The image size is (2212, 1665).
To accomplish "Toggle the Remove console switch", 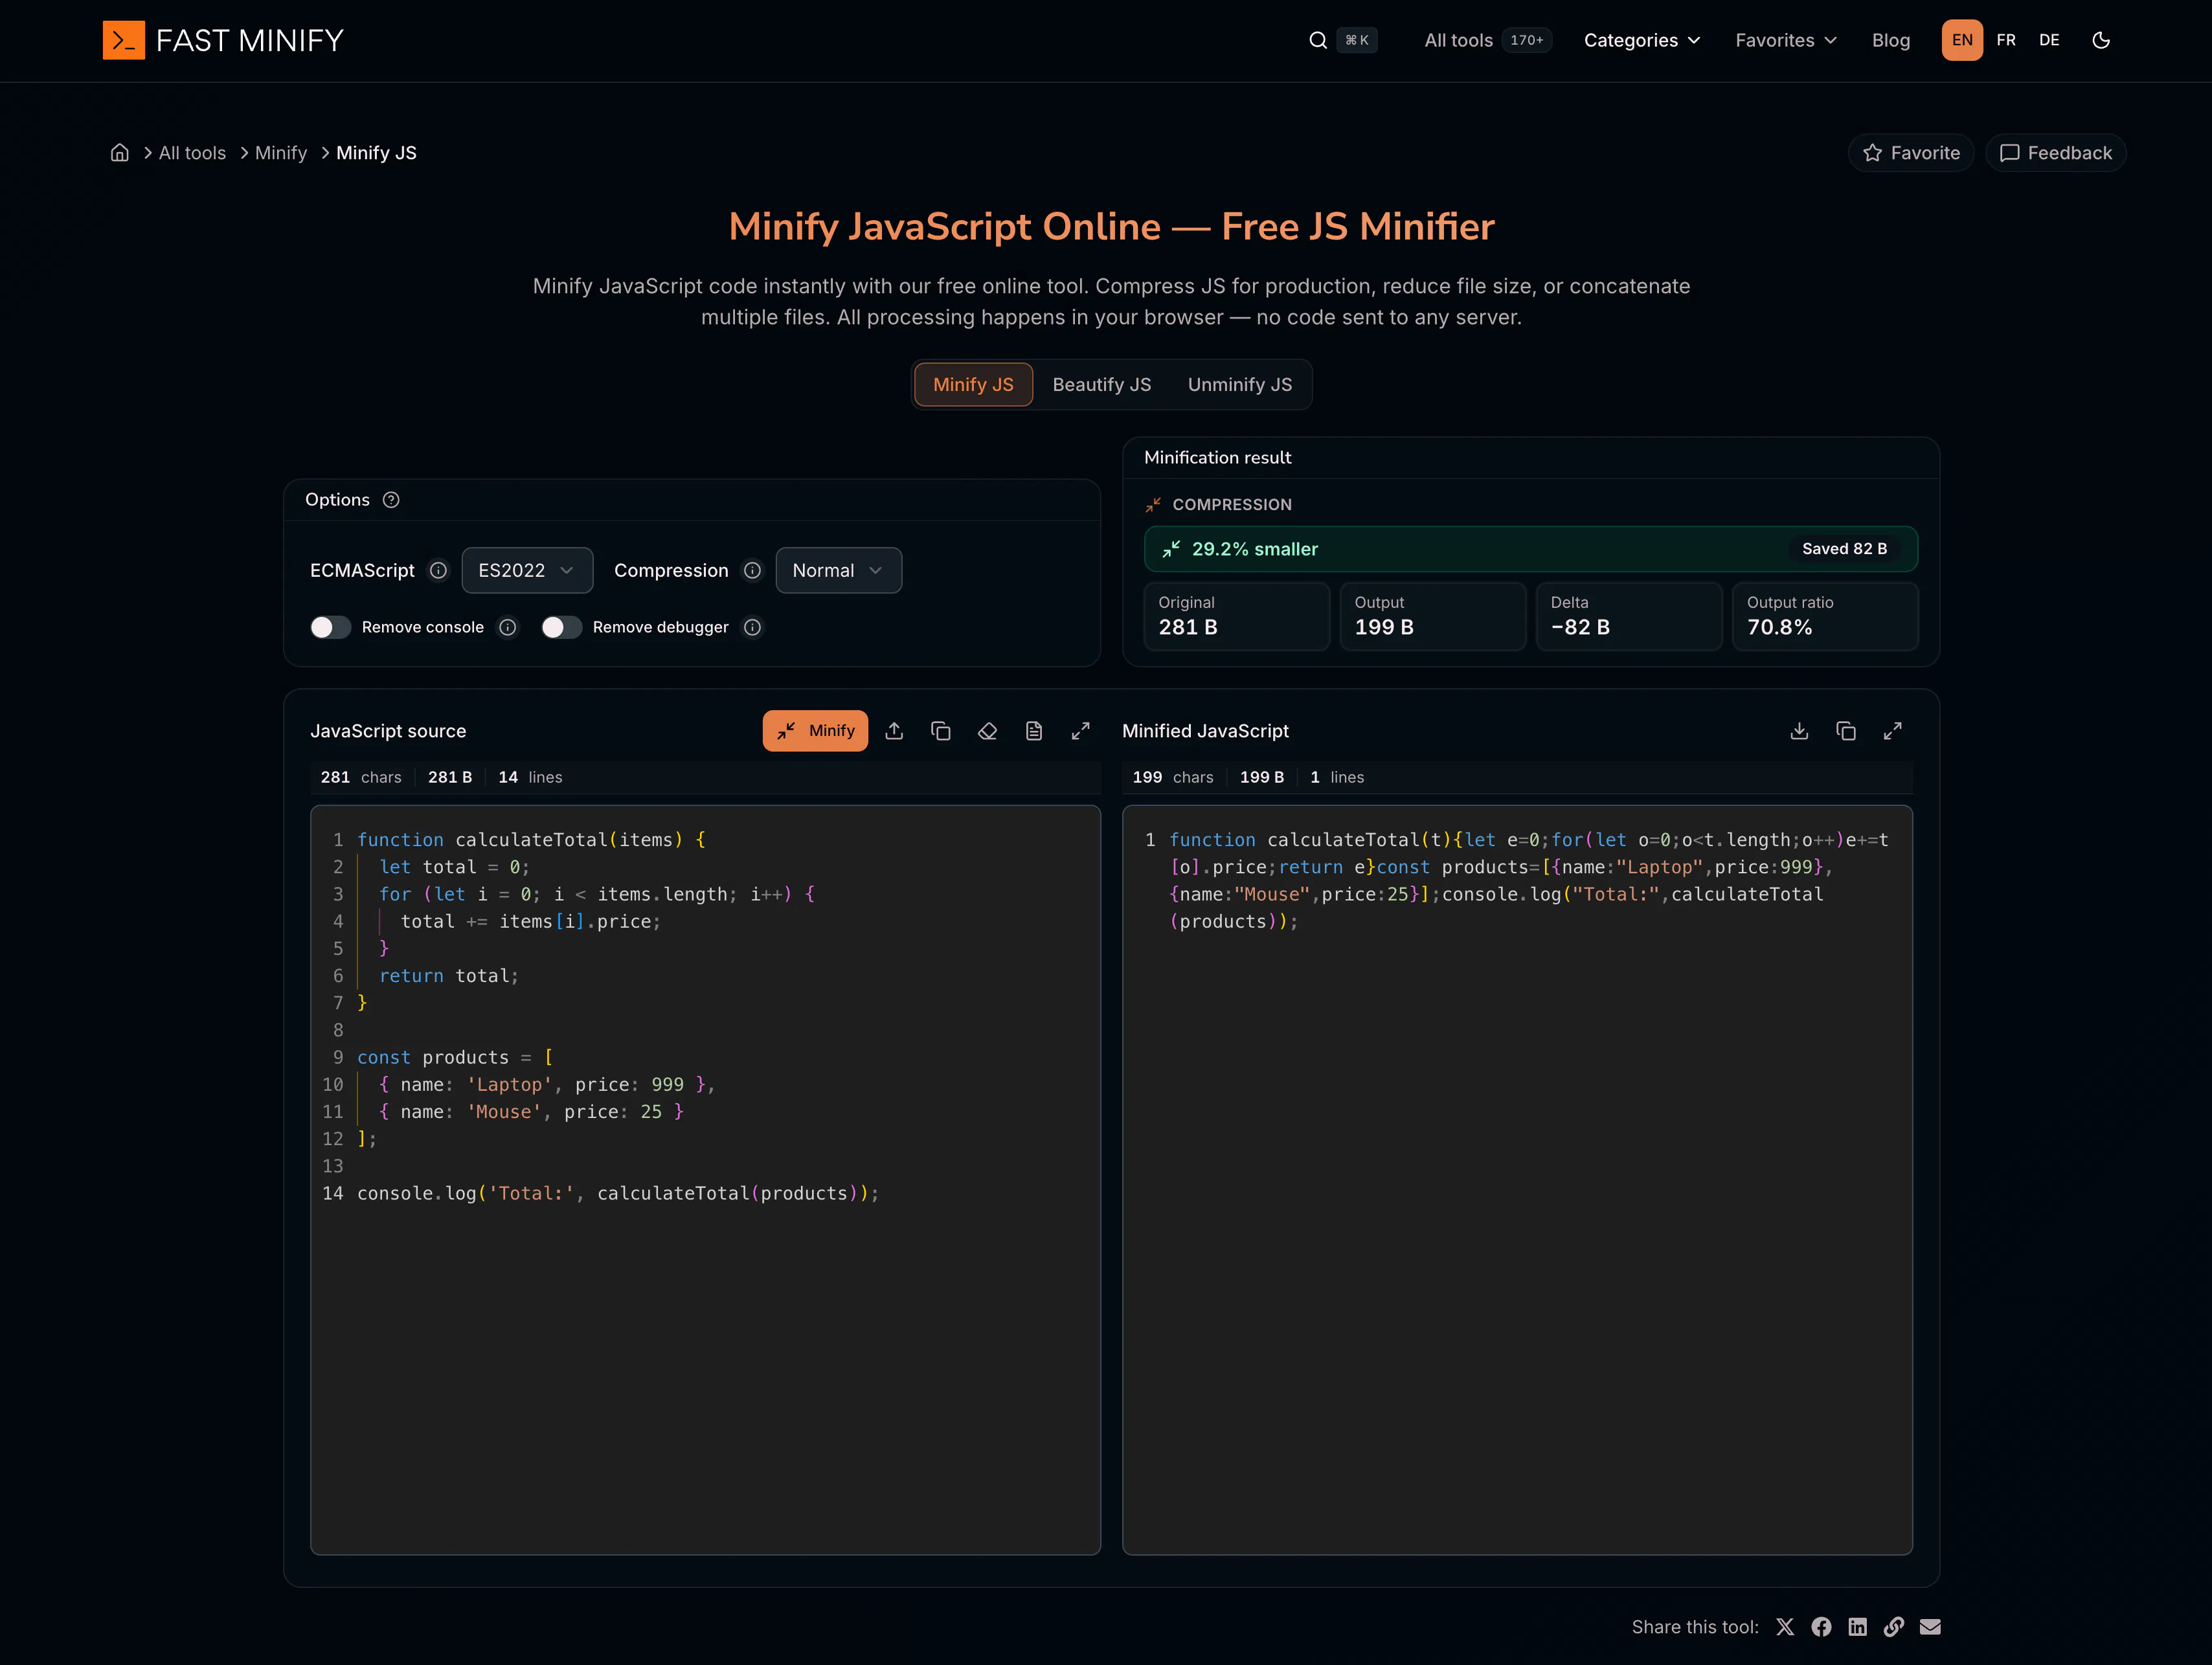I will click(330, 627).
